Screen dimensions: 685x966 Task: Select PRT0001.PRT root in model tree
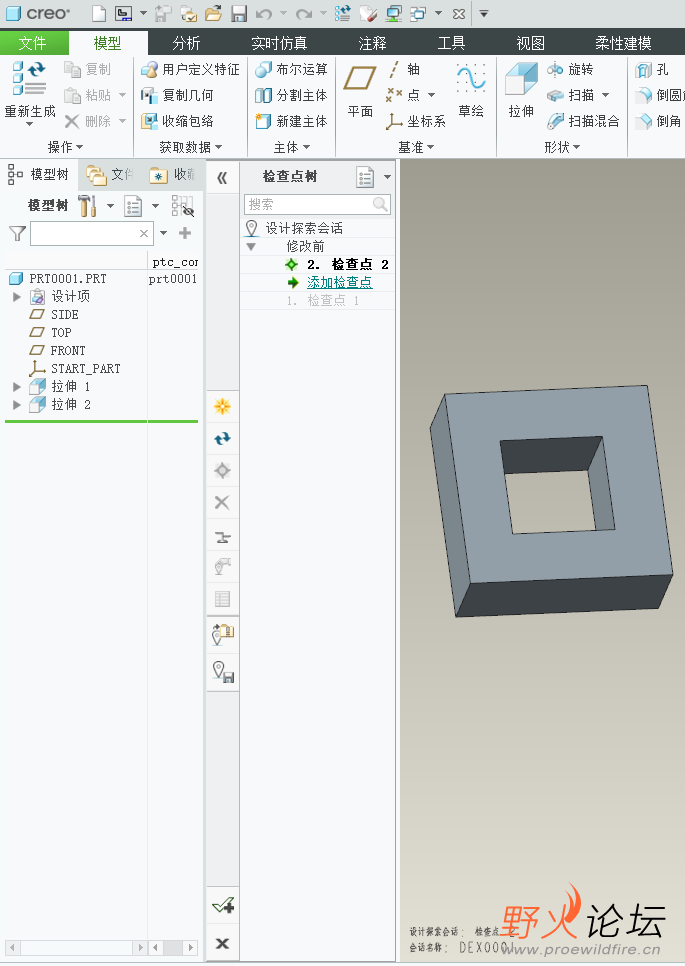pyautogui.click(x=68, y=279)
